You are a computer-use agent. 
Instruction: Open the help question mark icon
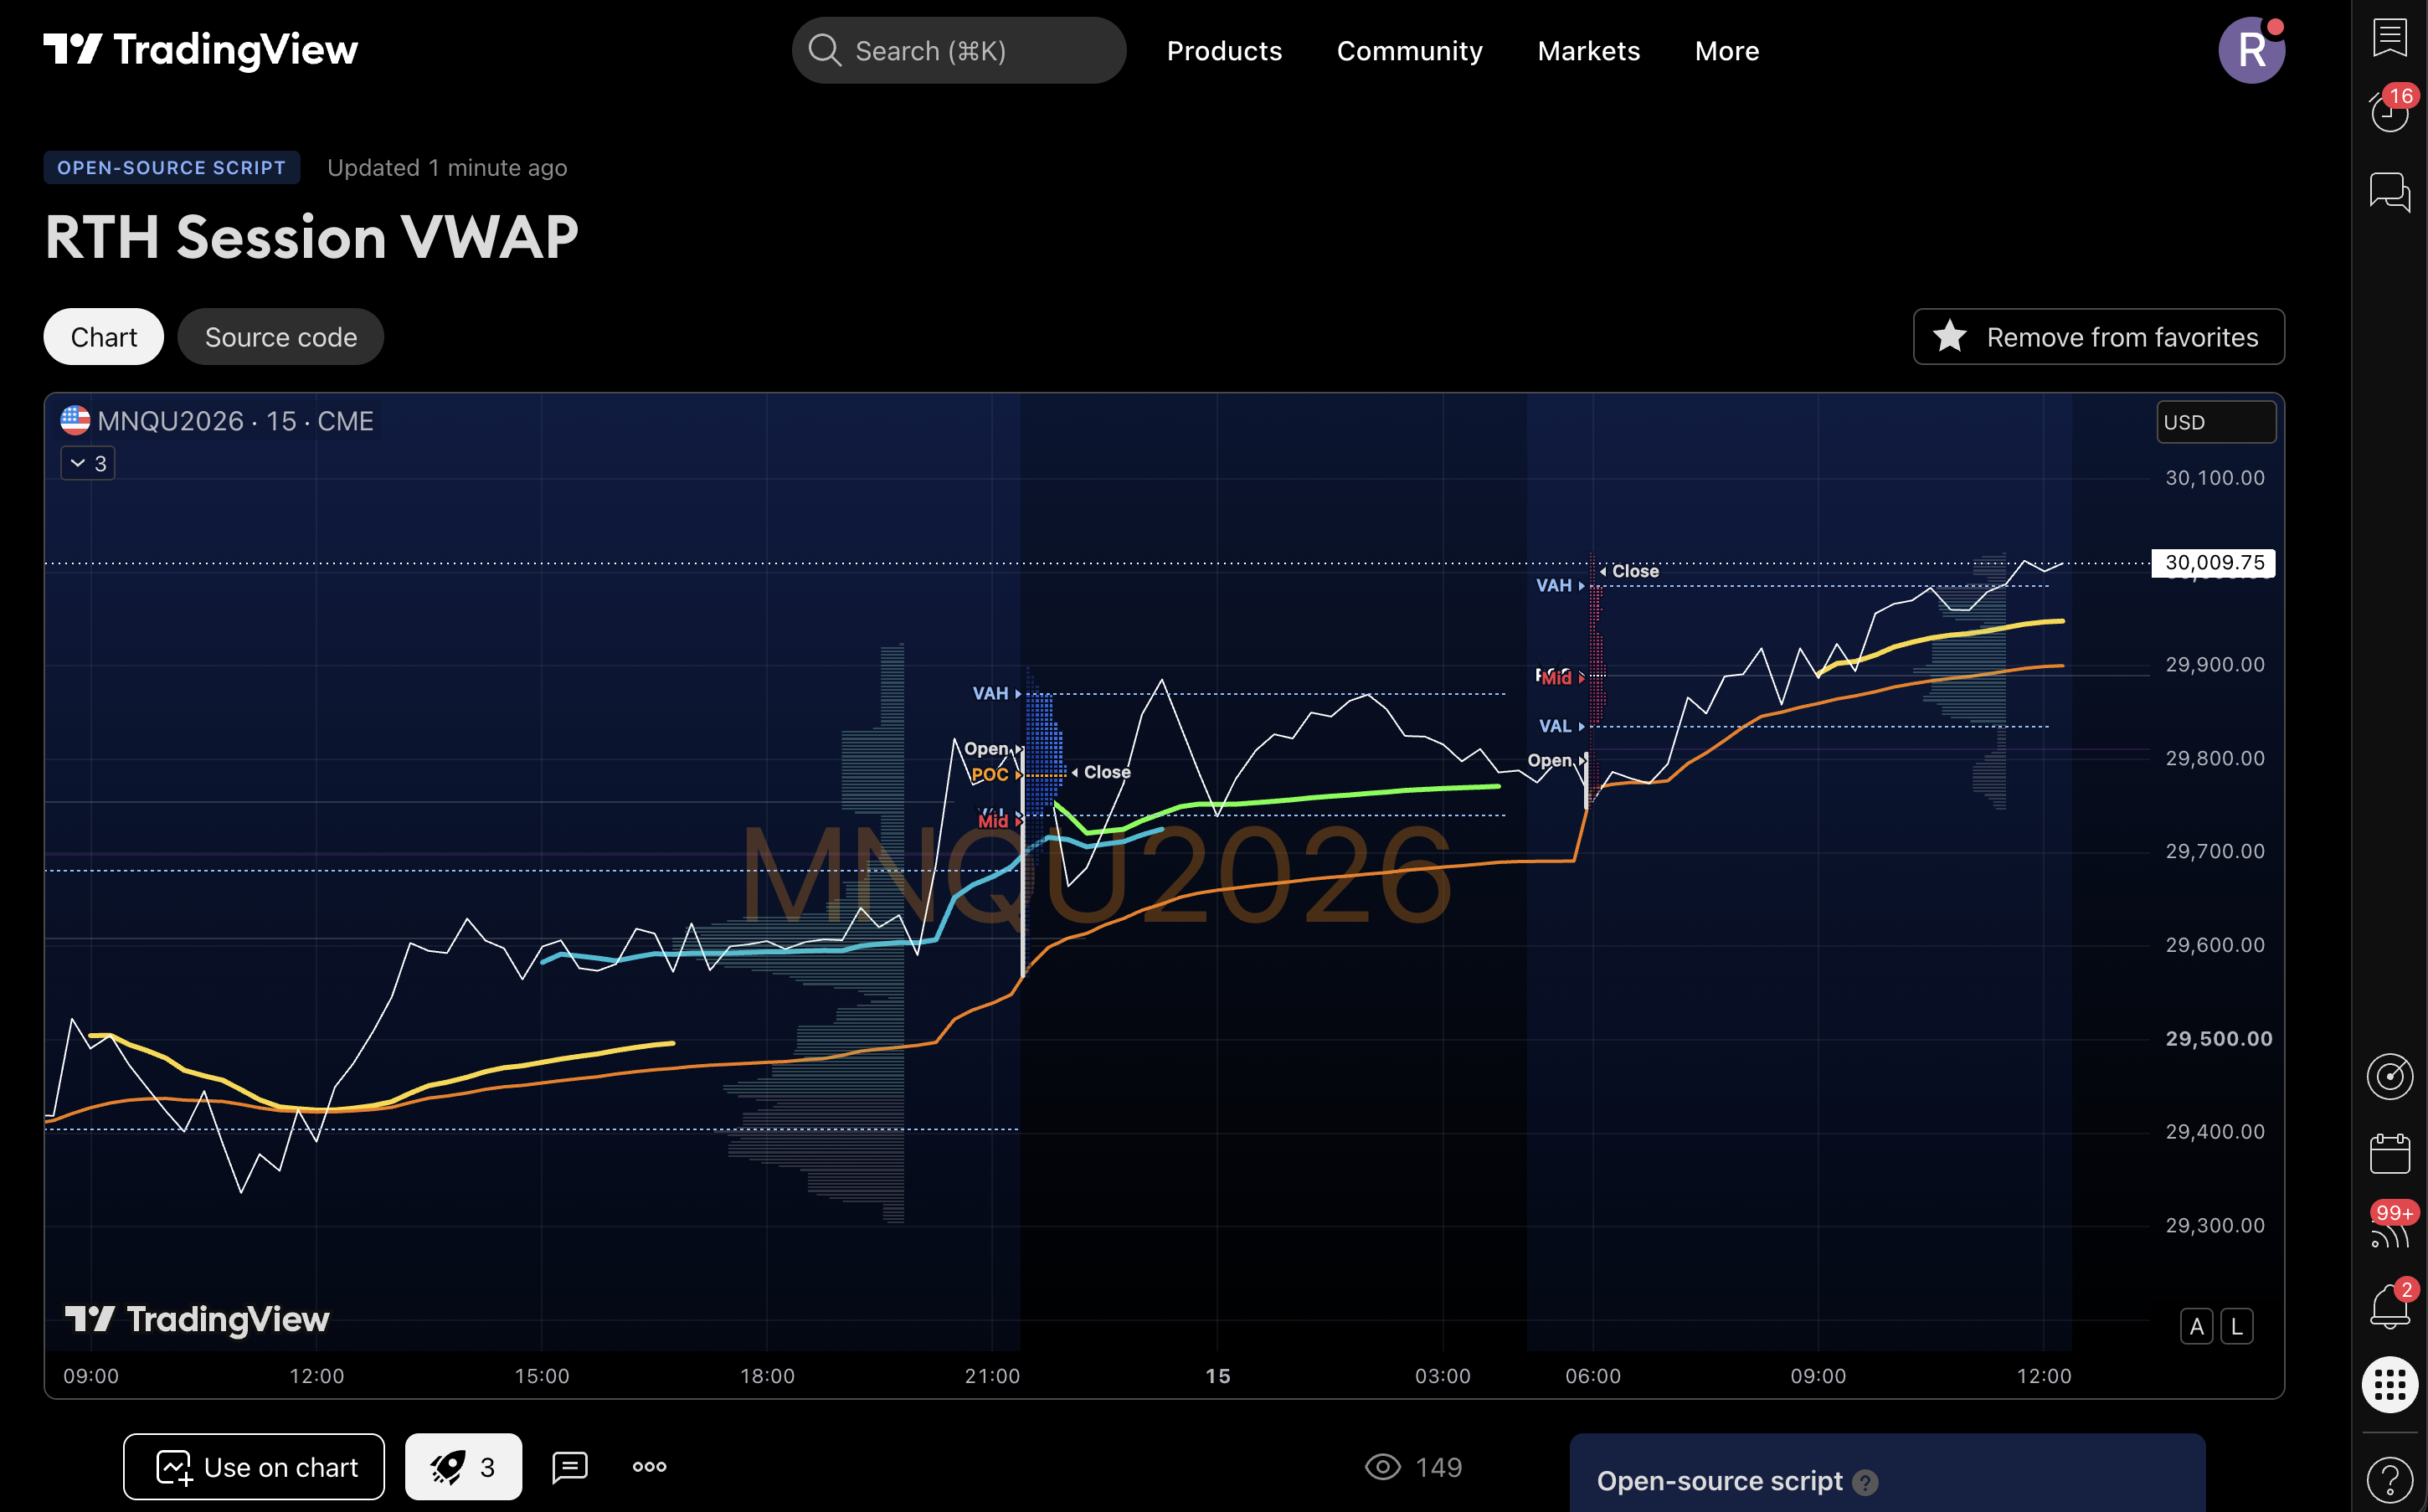coord(2389,1479)
